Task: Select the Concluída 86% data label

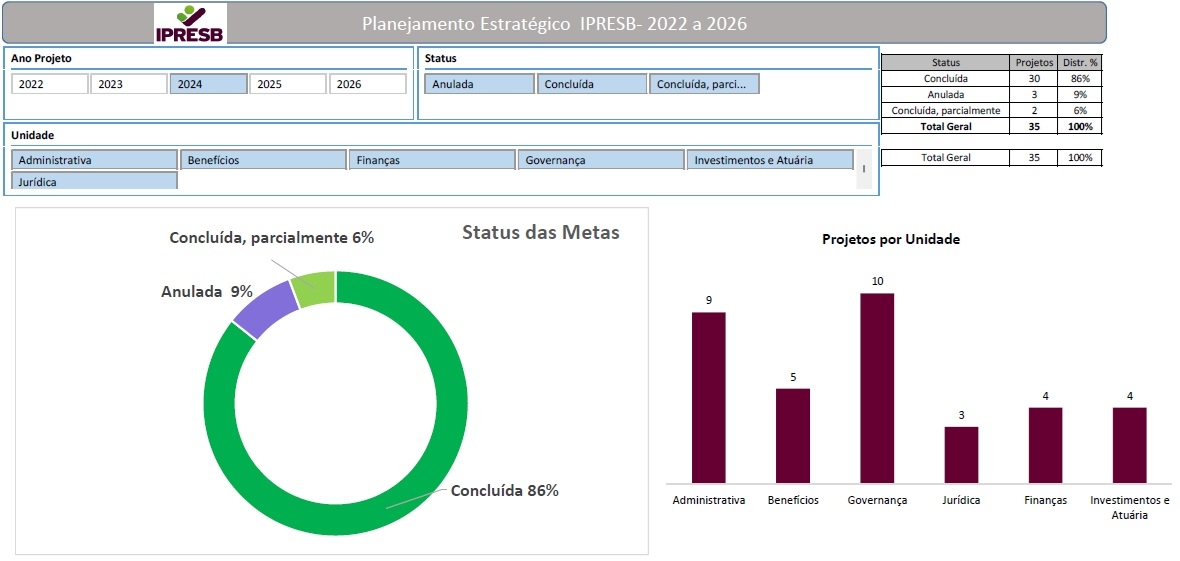Action: pyautogui.click(x=505, y=491)
